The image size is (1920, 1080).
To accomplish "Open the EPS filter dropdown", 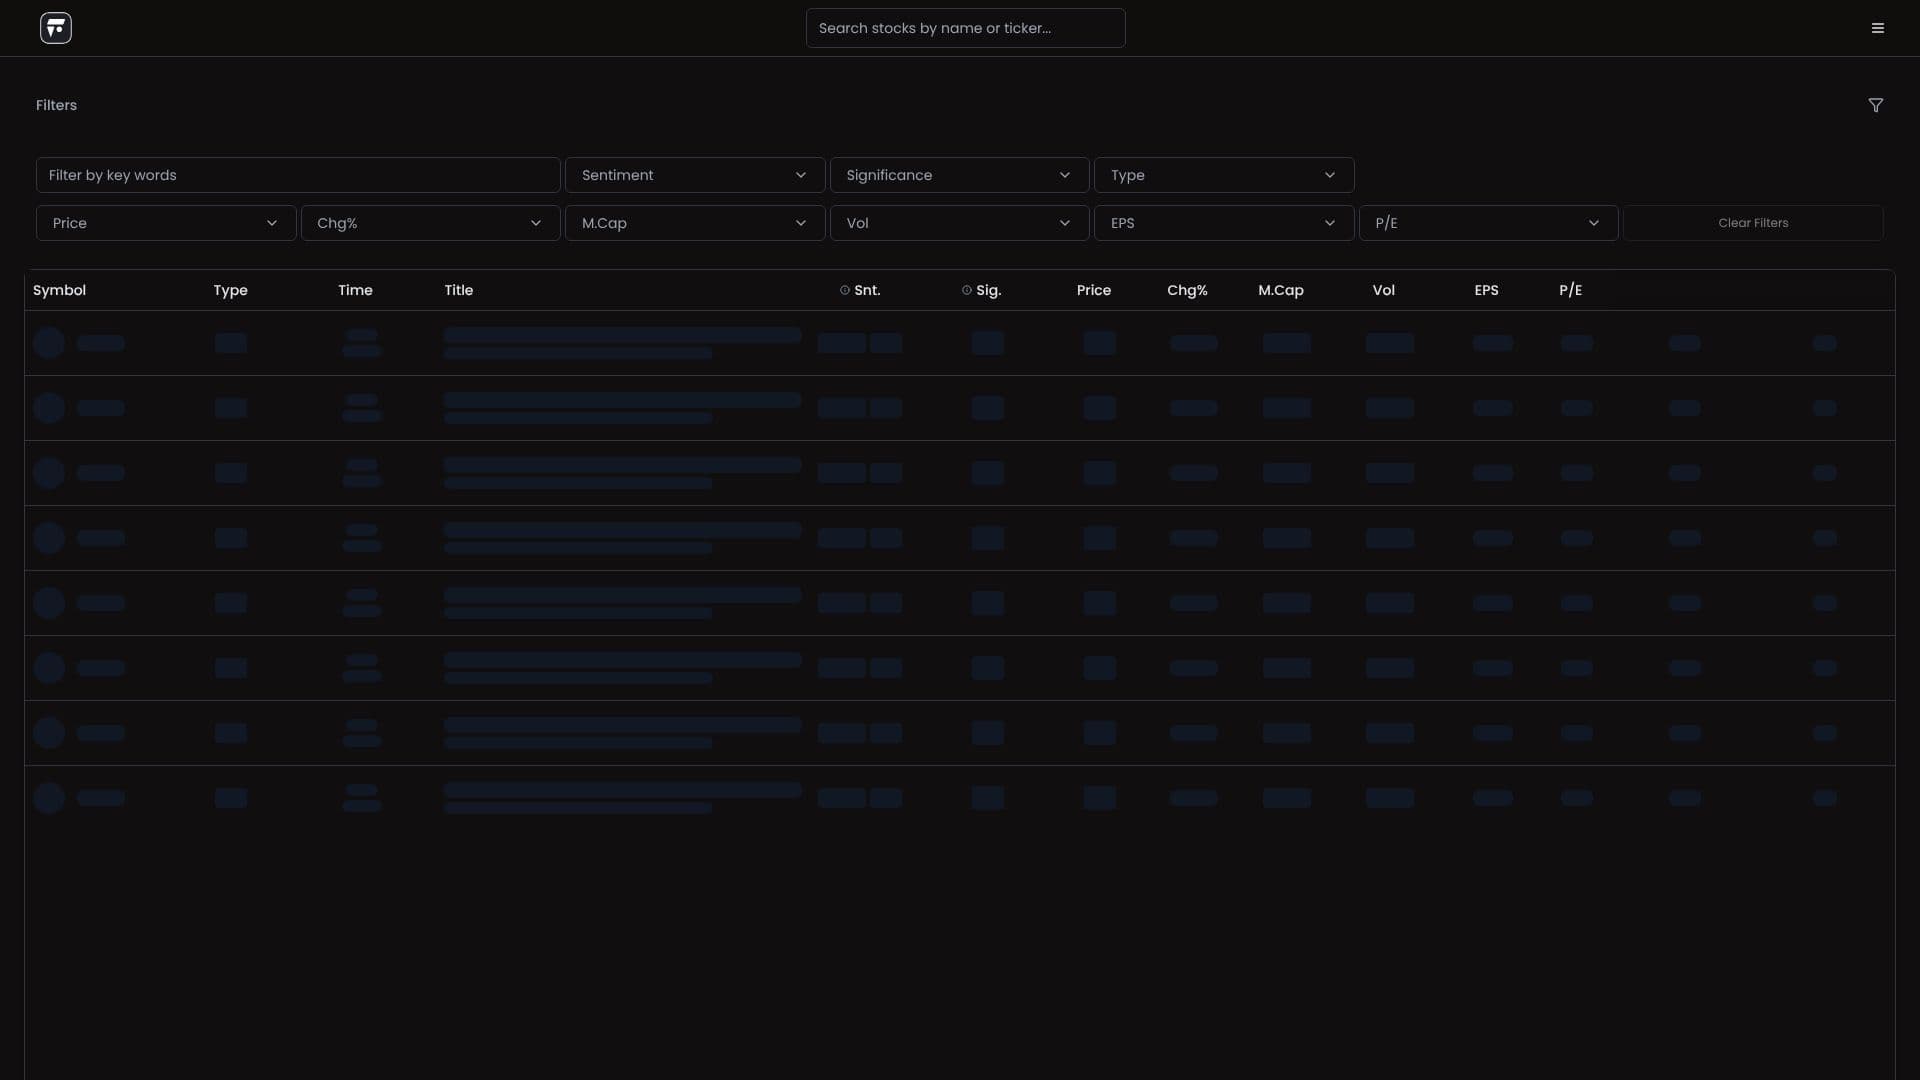I will [1224, 223].
